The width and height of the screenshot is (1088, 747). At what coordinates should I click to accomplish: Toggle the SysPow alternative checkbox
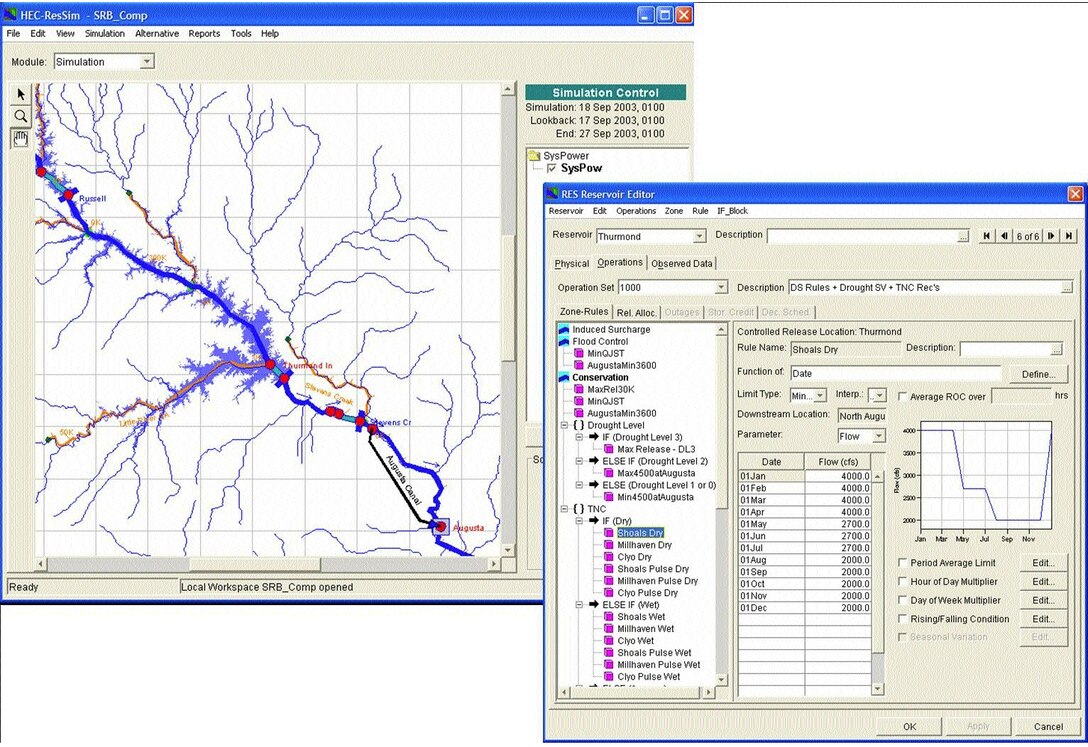[x=552, y=169]
